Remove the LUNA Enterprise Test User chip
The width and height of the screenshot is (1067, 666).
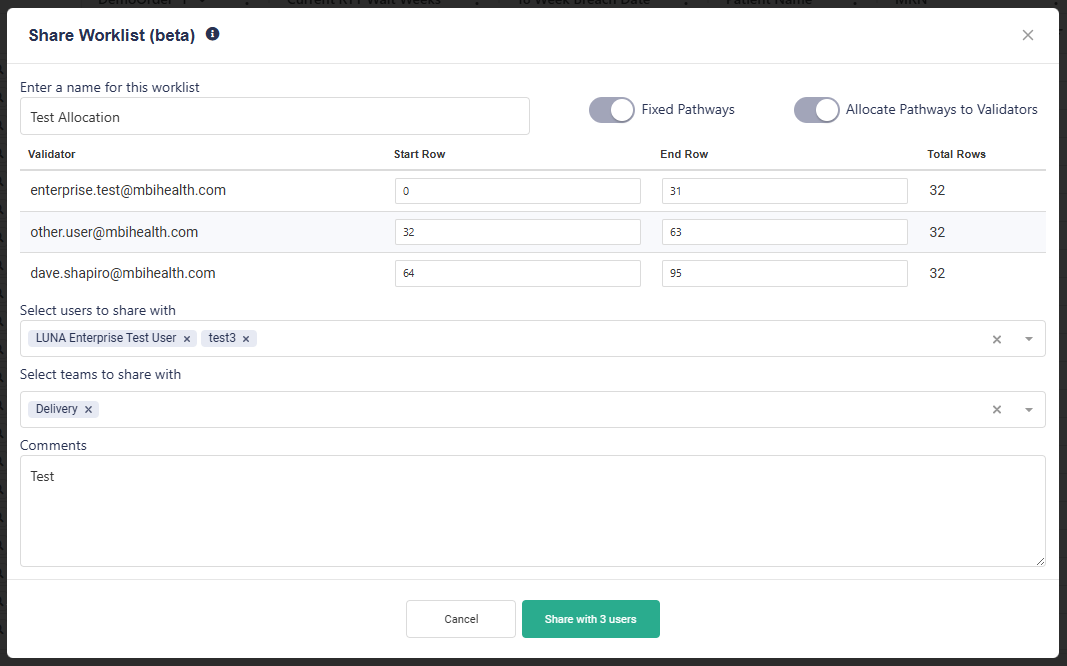tap(186, 338)
